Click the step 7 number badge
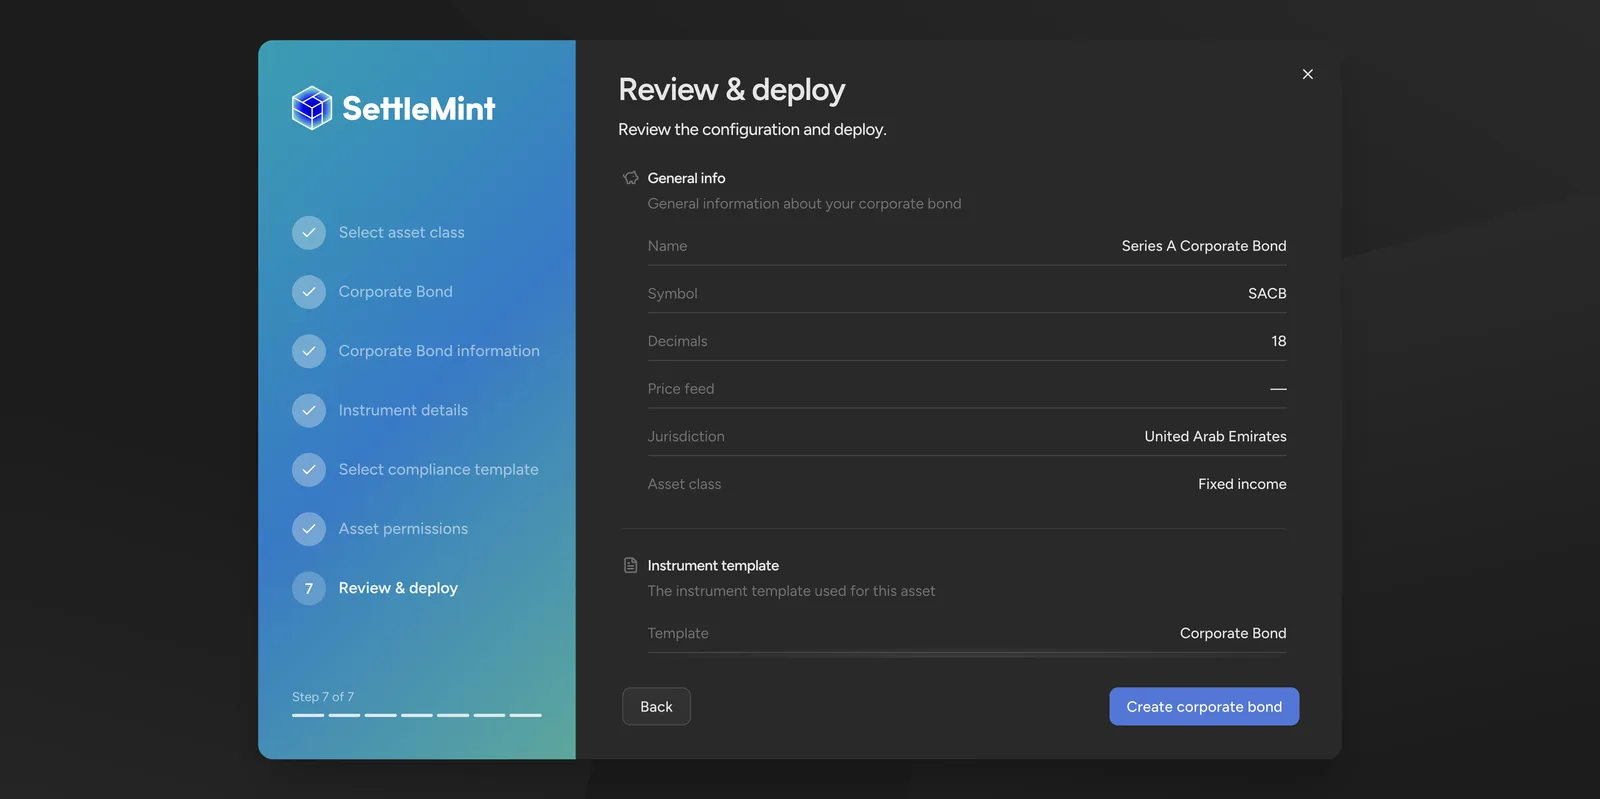This screenshot has height=799, width=1600. tap(309, 588)
